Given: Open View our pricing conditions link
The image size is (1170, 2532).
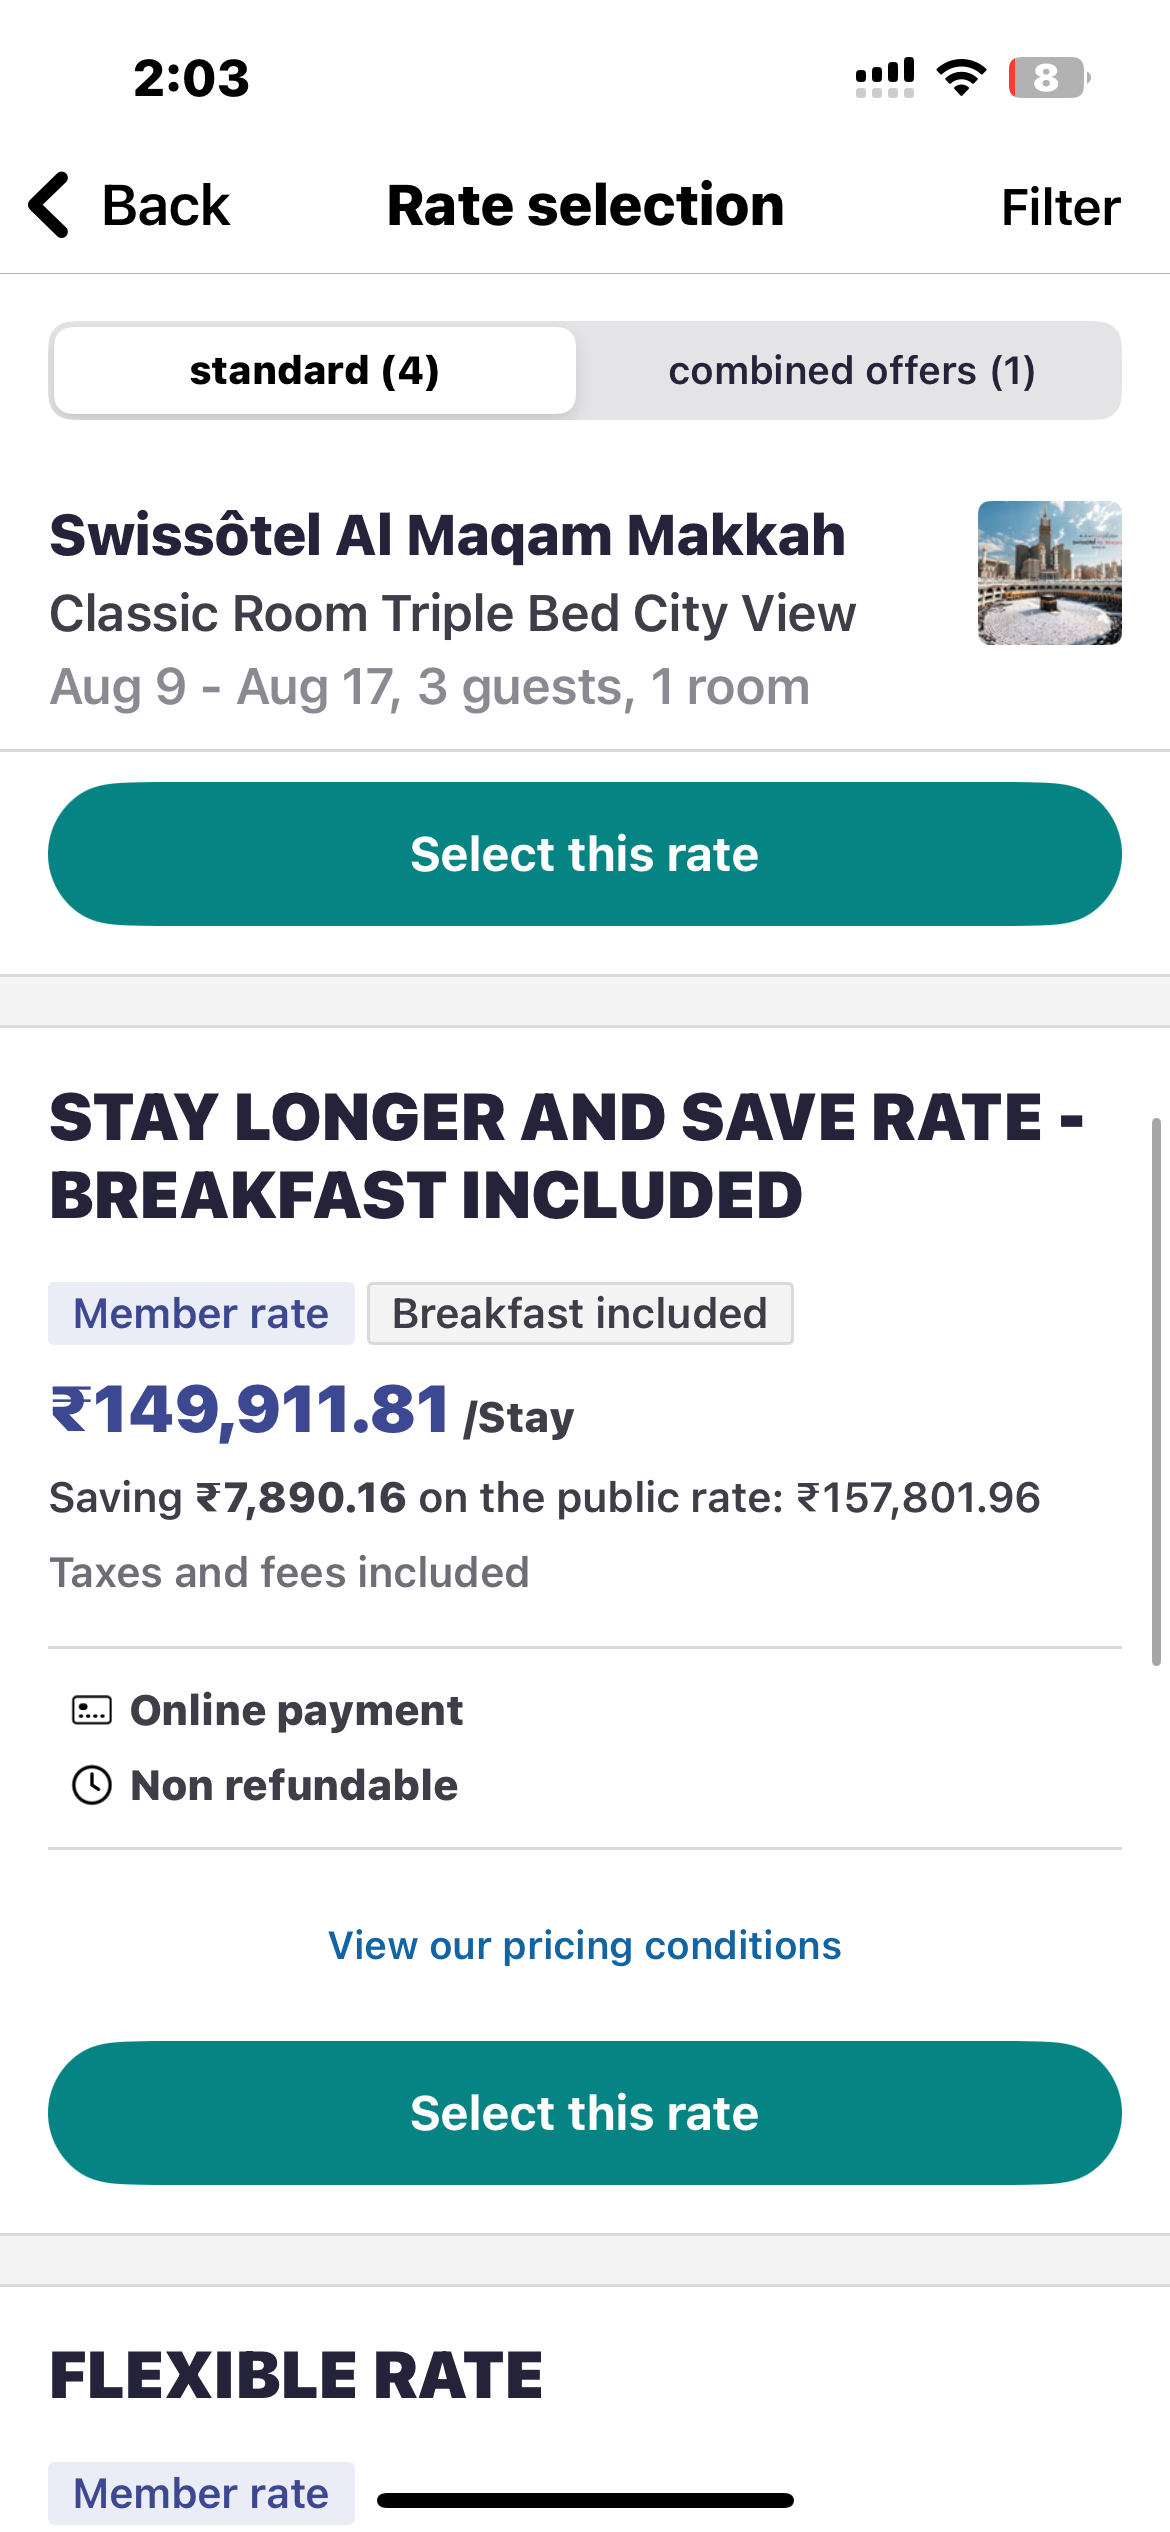Looking at the screenshot, I should click(x=585, y=1945).
